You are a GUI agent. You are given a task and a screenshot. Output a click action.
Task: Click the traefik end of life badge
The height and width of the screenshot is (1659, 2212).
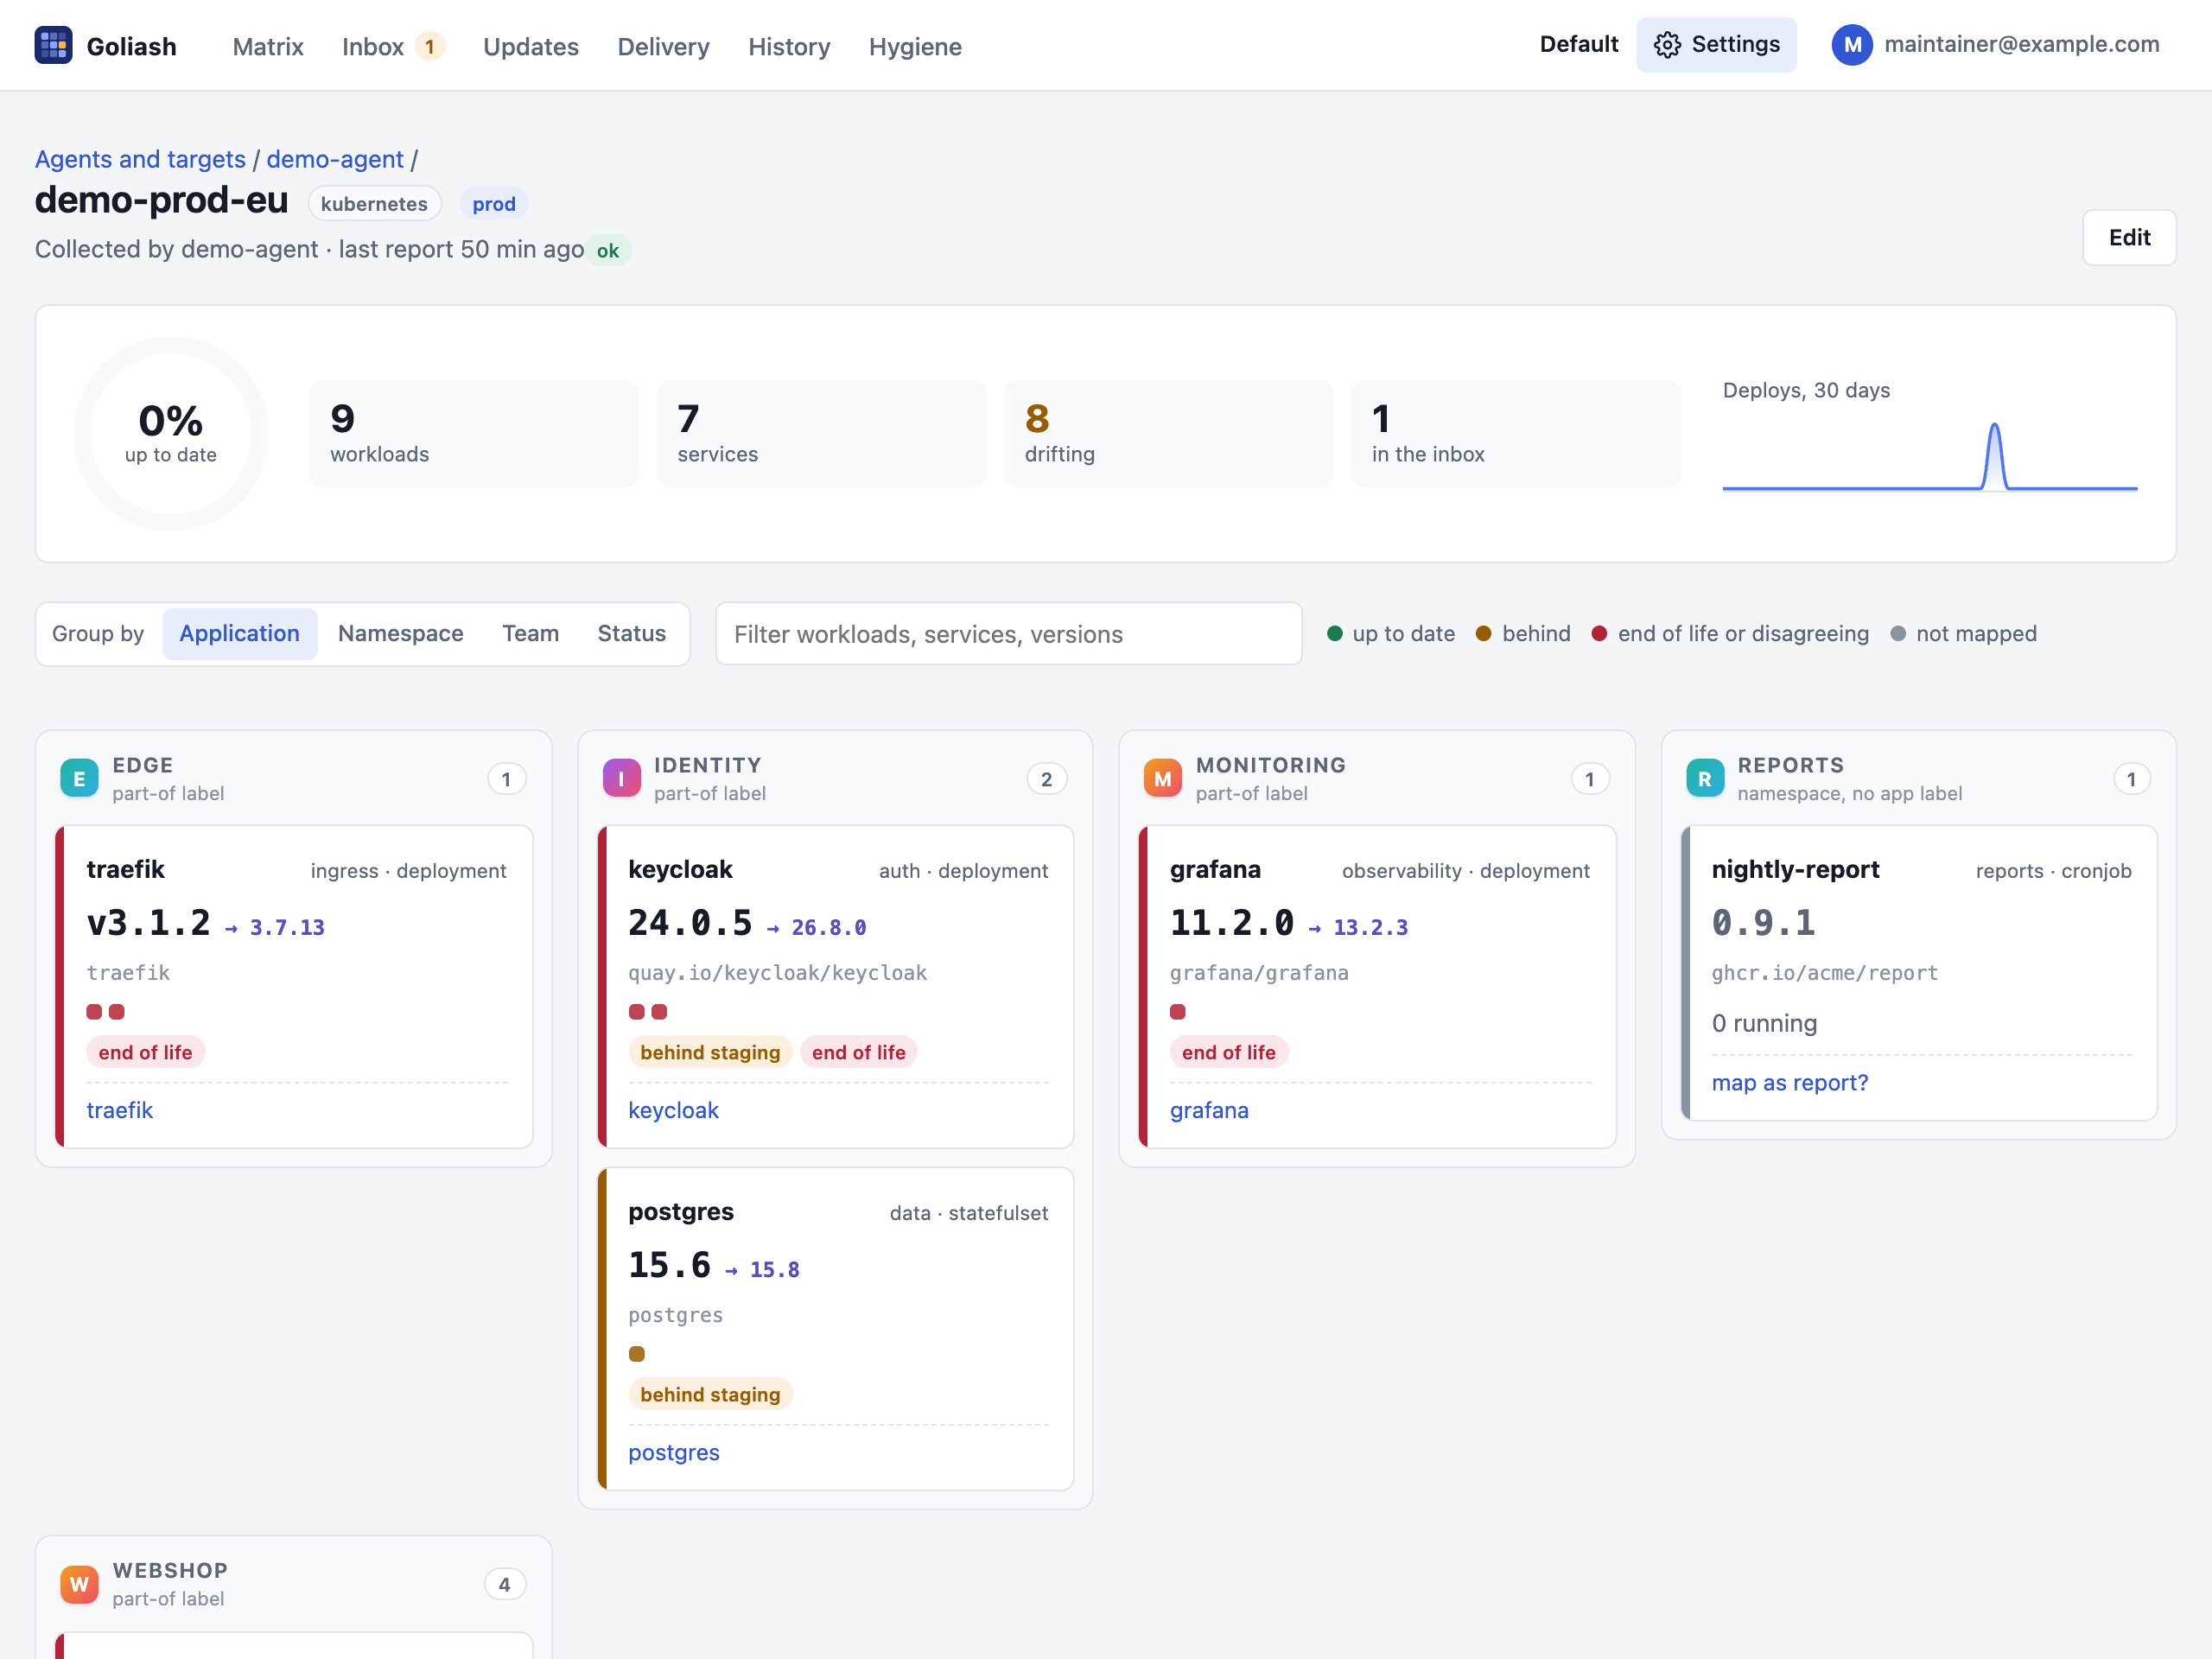point(145,1052)
